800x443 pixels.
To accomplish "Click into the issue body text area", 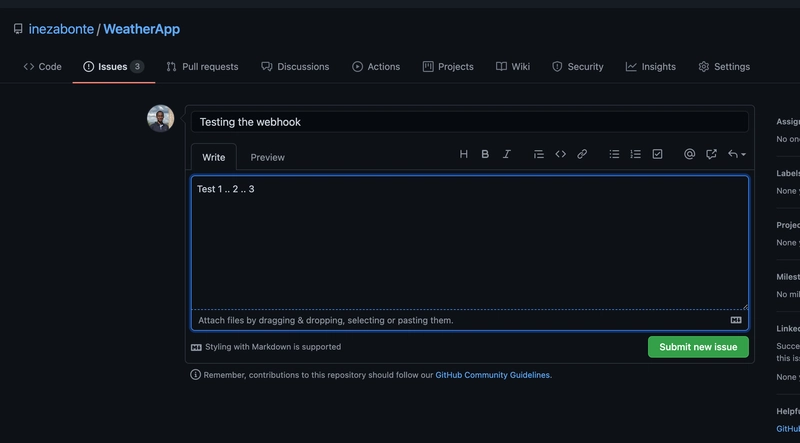I will pyautogui.click(x=469, y=243).
